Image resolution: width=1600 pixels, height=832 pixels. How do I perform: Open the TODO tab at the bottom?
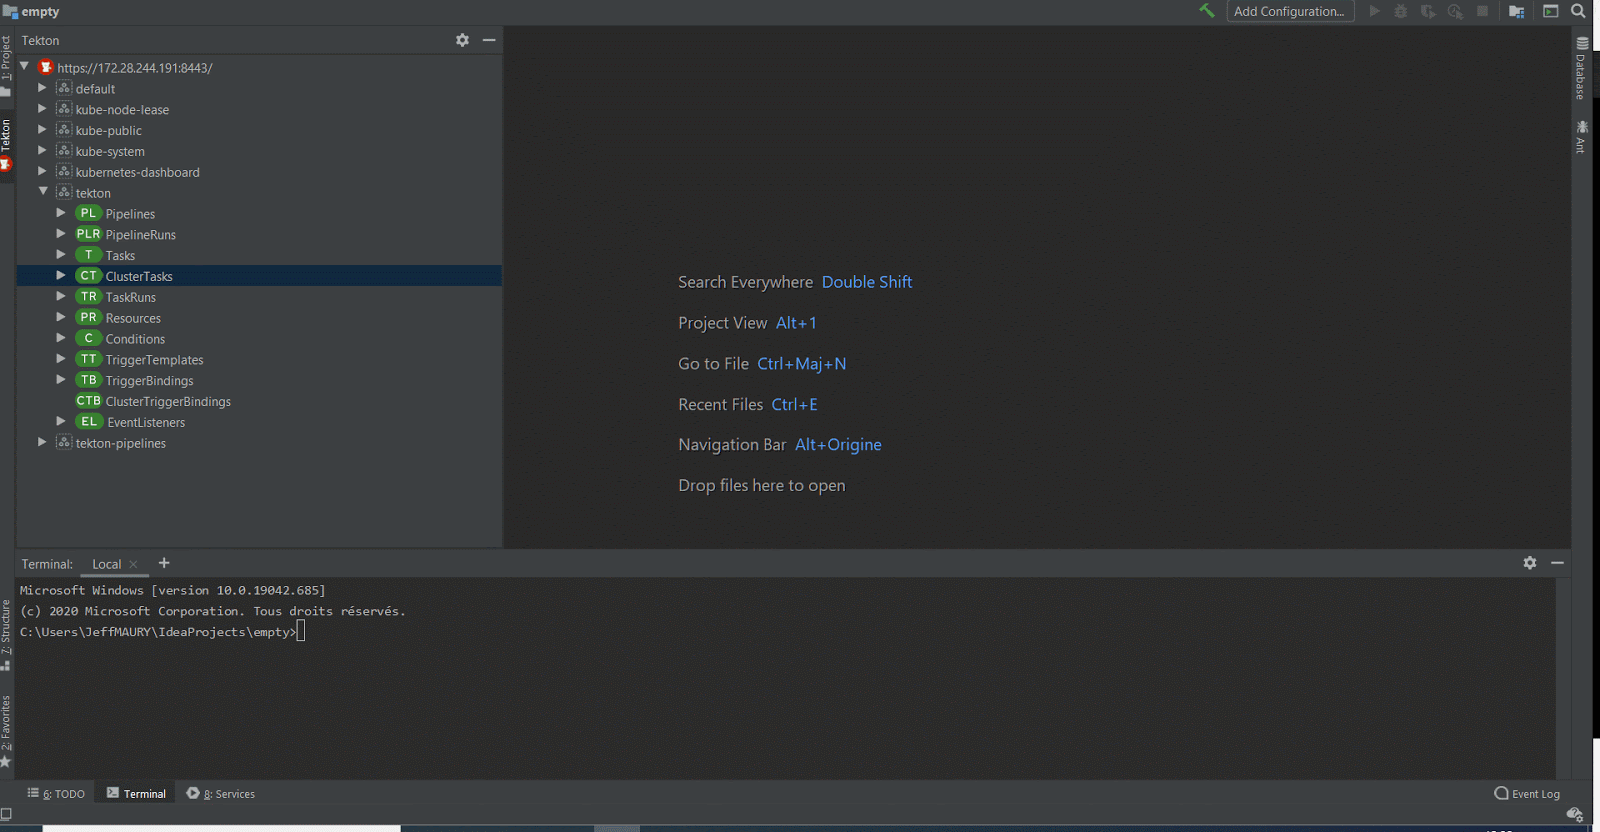(x=57, y=794)
